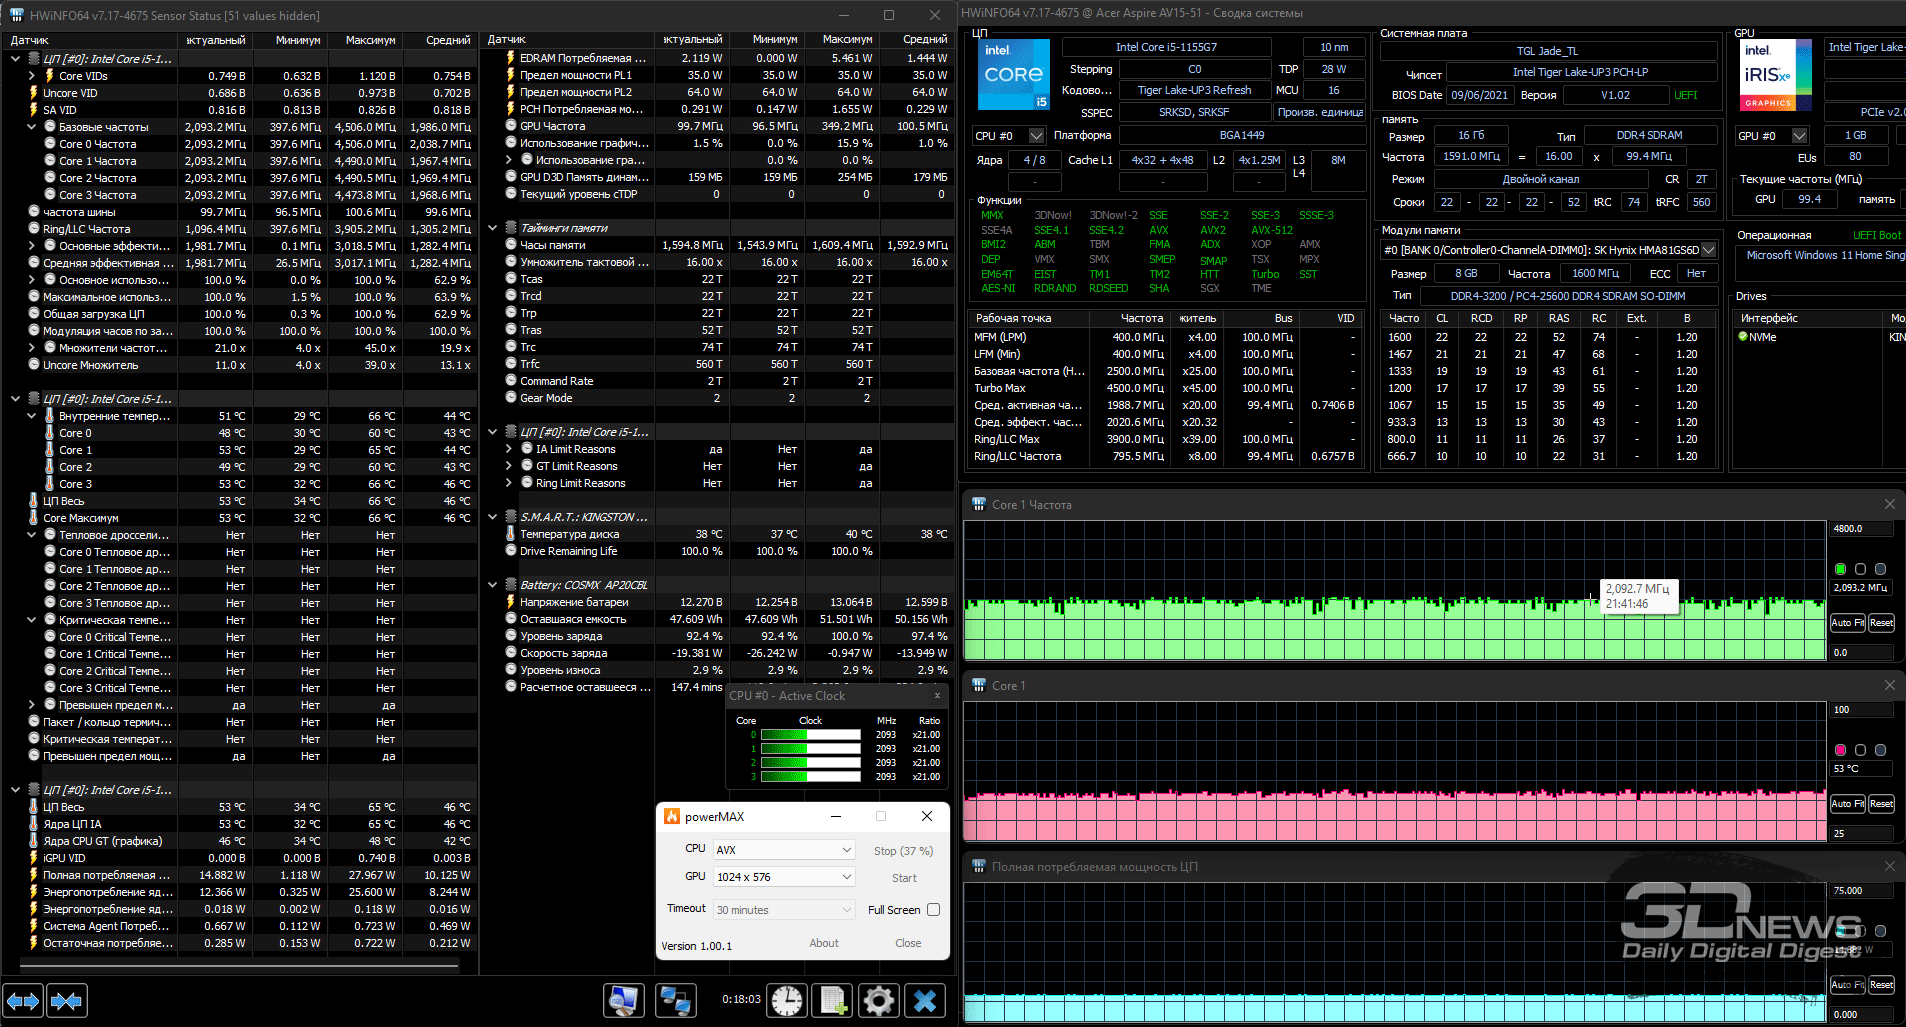This screenshot has width=1906, height=1027.
Task: Click the Stop (37 %) button
Action: (903, 851)
